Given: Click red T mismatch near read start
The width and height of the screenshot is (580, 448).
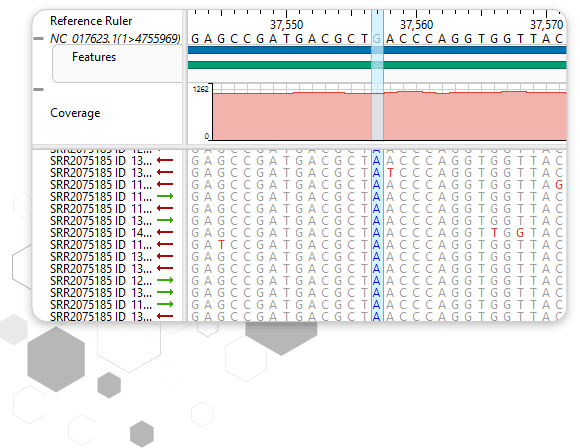Looking at the screenshot, I should pos(221,245).
